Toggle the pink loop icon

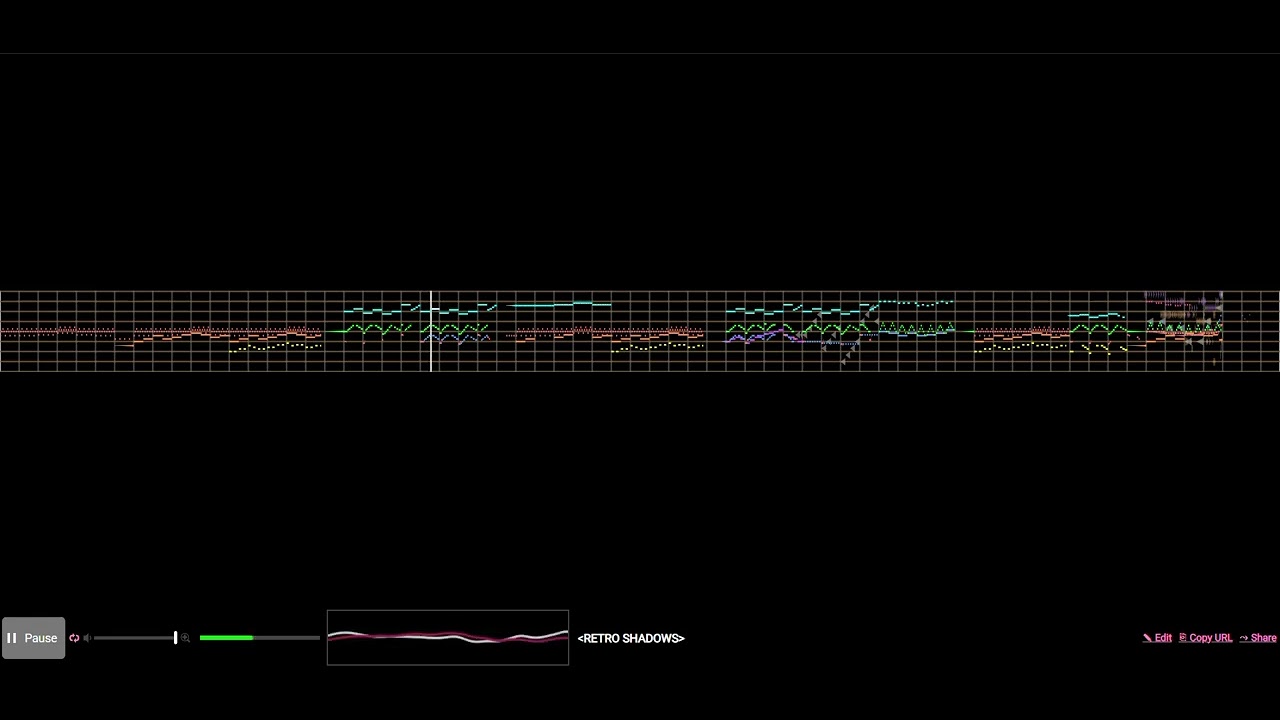tap(74, 638)
